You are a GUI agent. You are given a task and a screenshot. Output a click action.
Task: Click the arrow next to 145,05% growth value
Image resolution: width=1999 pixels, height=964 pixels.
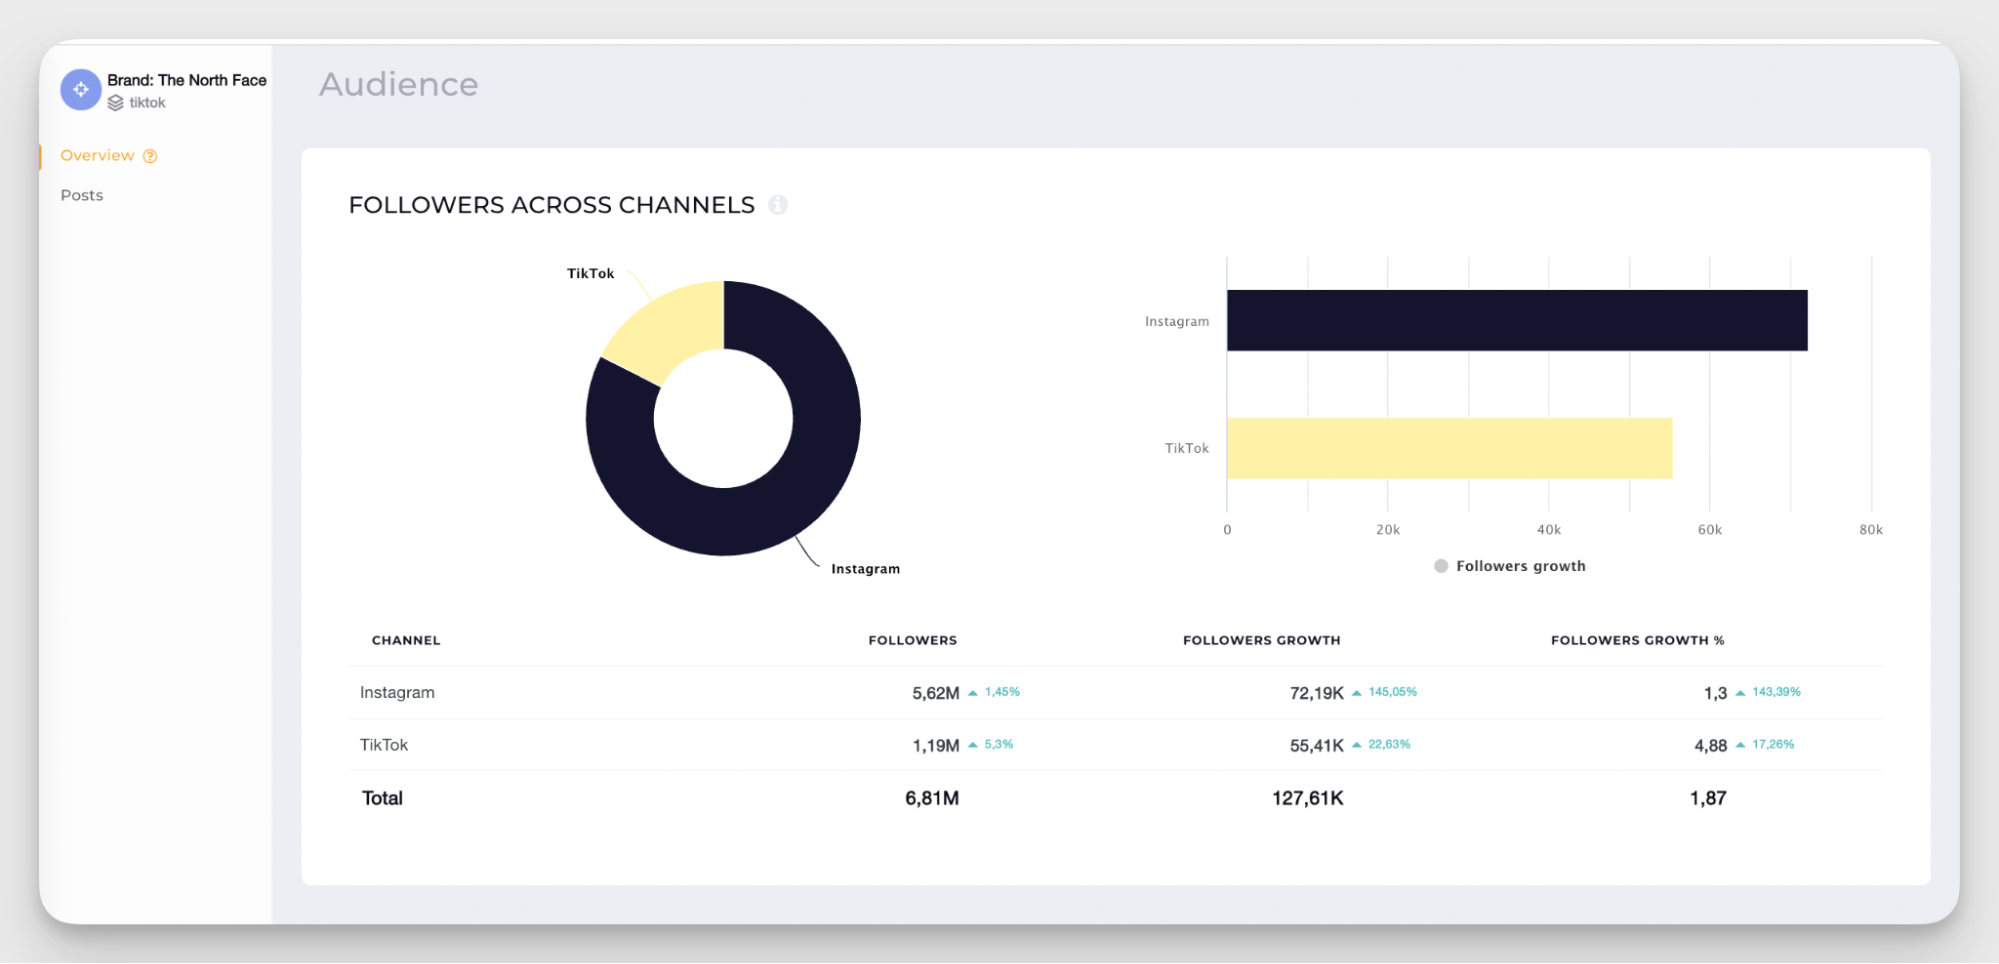point(1356,691)
